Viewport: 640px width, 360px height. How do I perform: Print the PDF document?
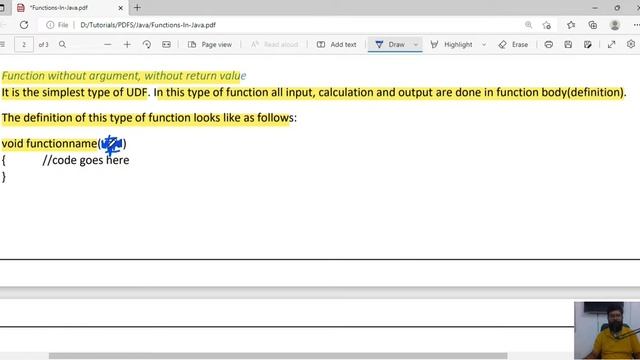[549, 44]
